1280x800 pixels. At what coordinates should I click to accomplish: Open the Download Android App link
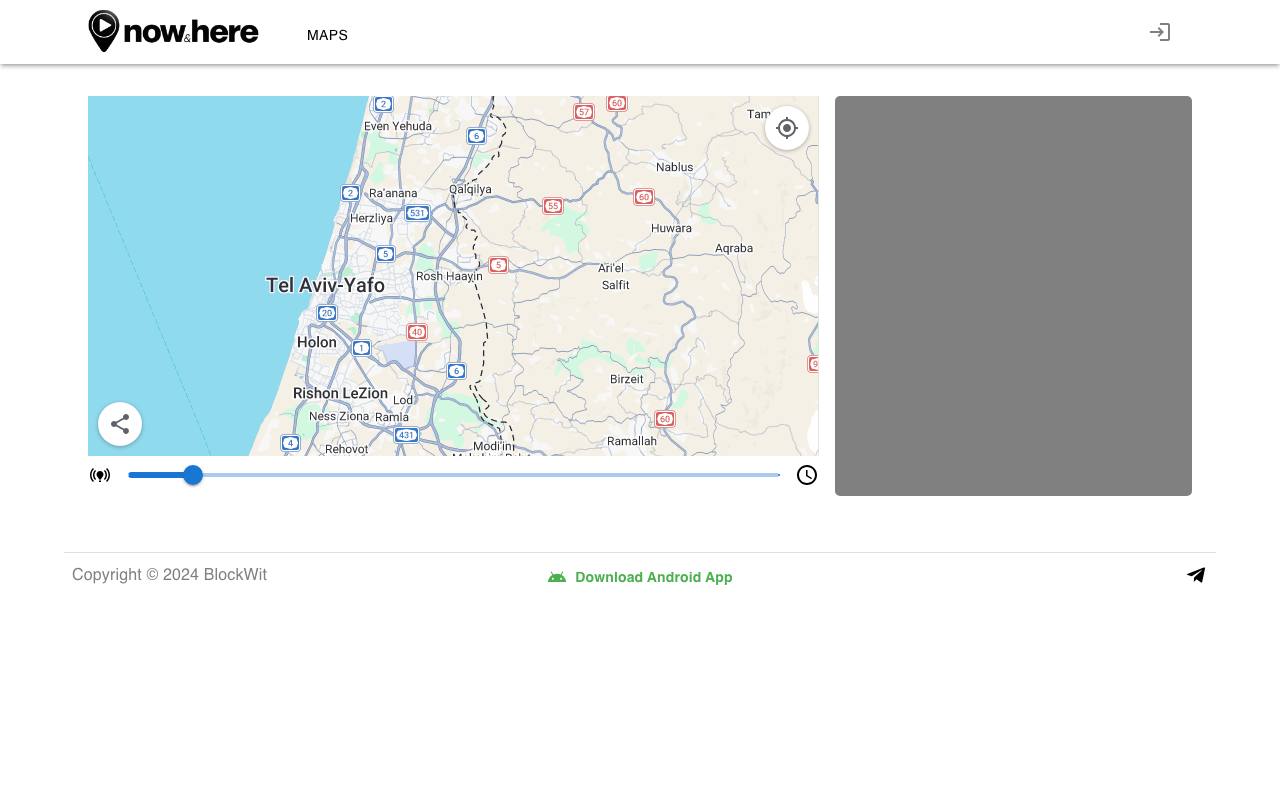640,577
